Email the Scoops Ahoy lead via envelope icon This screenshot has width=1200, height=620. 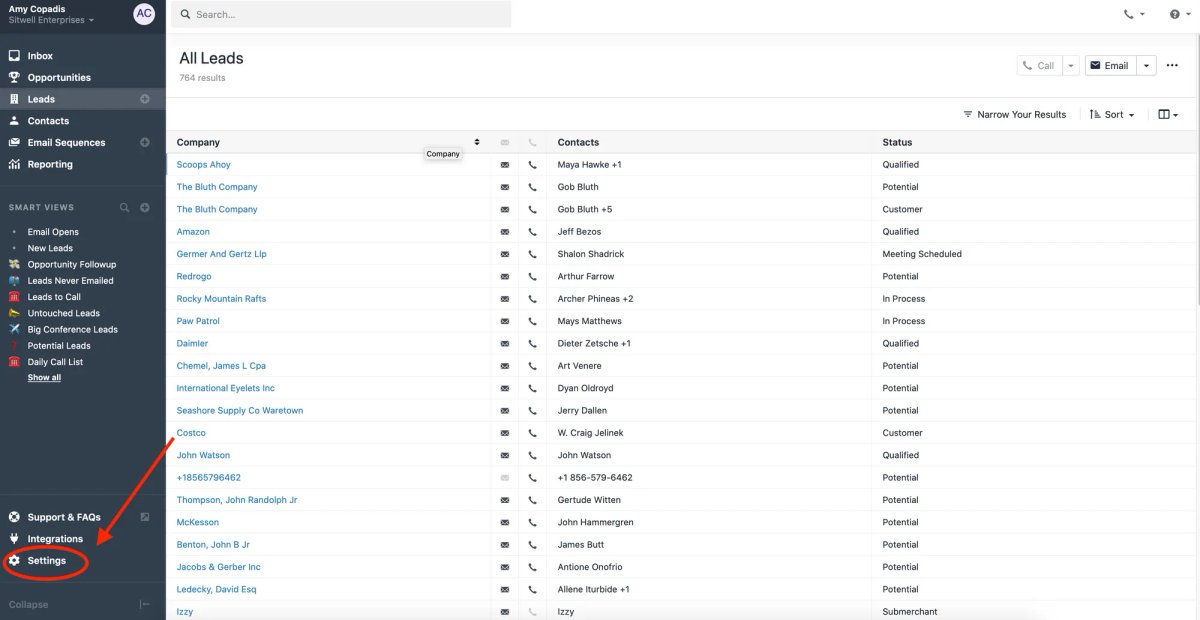click(504, 165)
